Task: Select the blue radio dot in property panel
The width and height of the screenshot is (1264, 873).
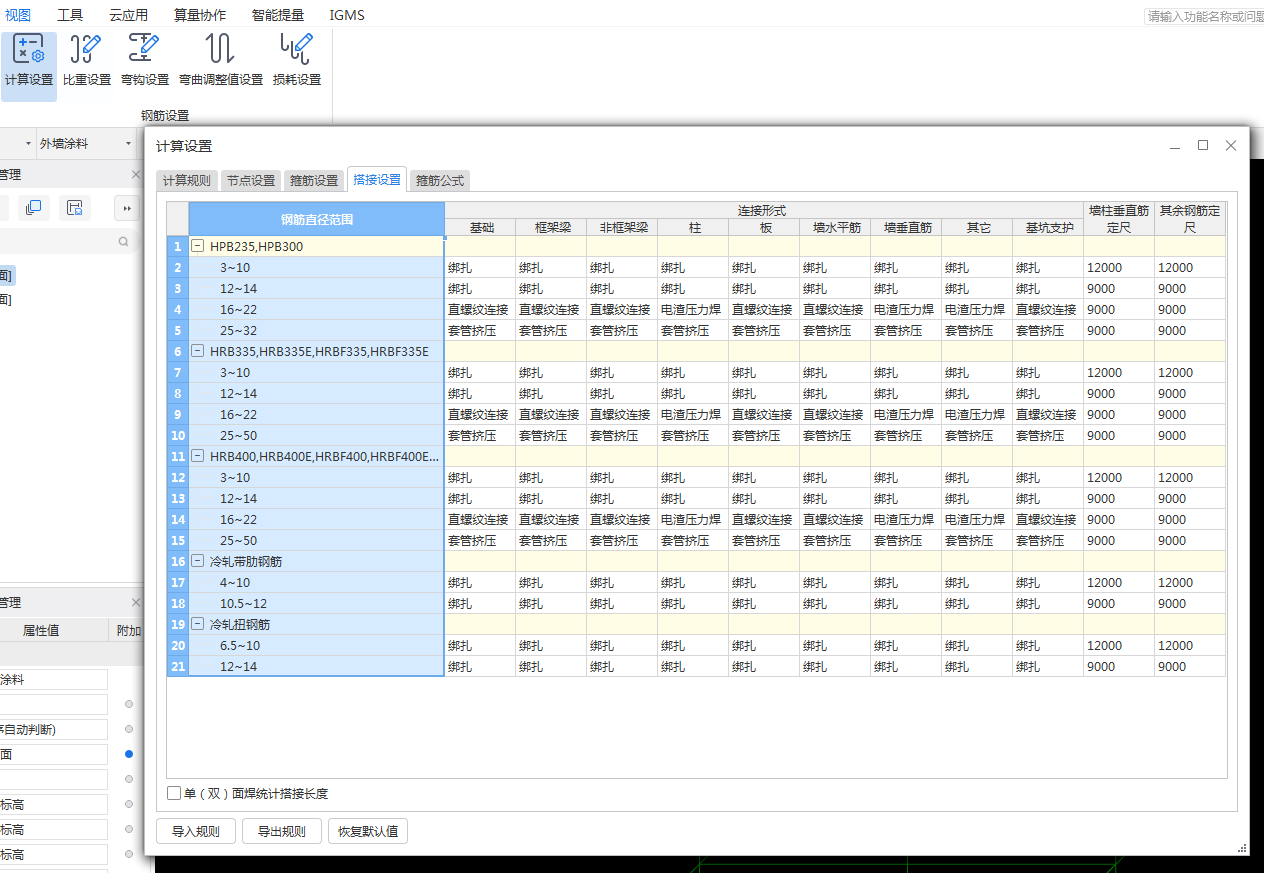Action: point(129,754)
